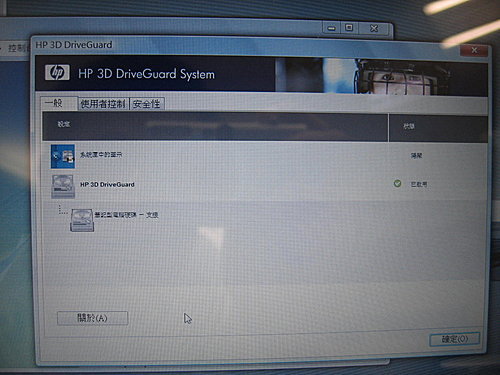The image size is (500, 375).
Task: Click the enabled status text beside checkmark
Action: coord(419,184)
